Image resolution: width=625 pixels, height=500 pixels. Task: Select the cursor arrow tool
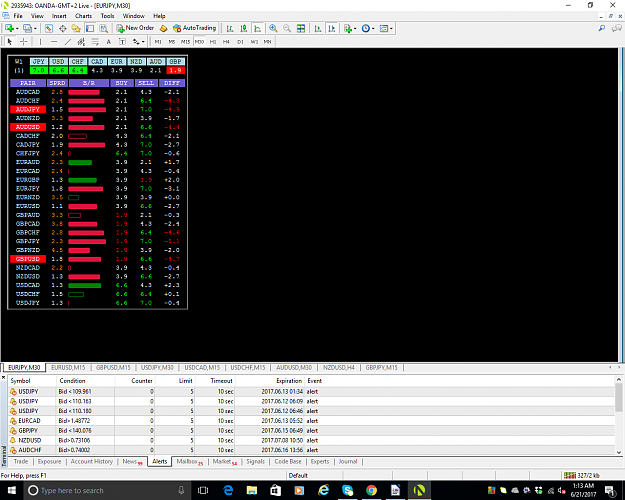click(10, 41)
